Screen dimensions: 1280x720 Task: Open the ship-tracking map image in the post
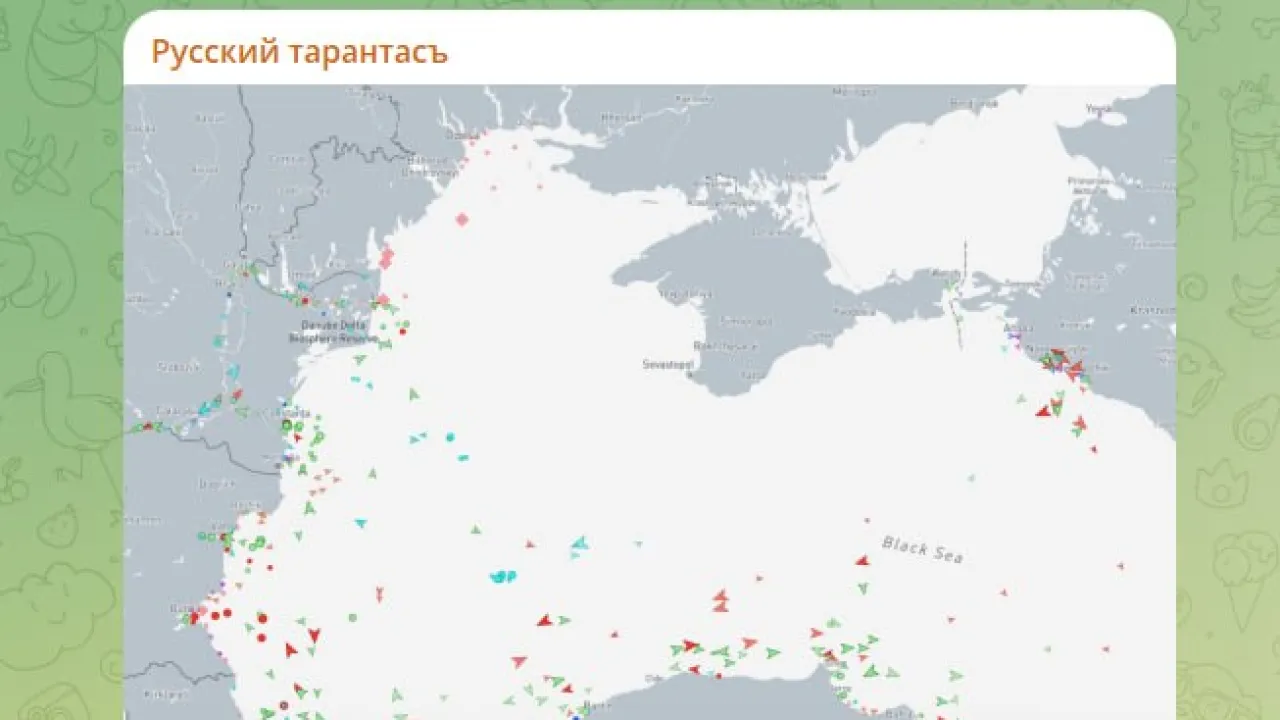click(650, 402)
